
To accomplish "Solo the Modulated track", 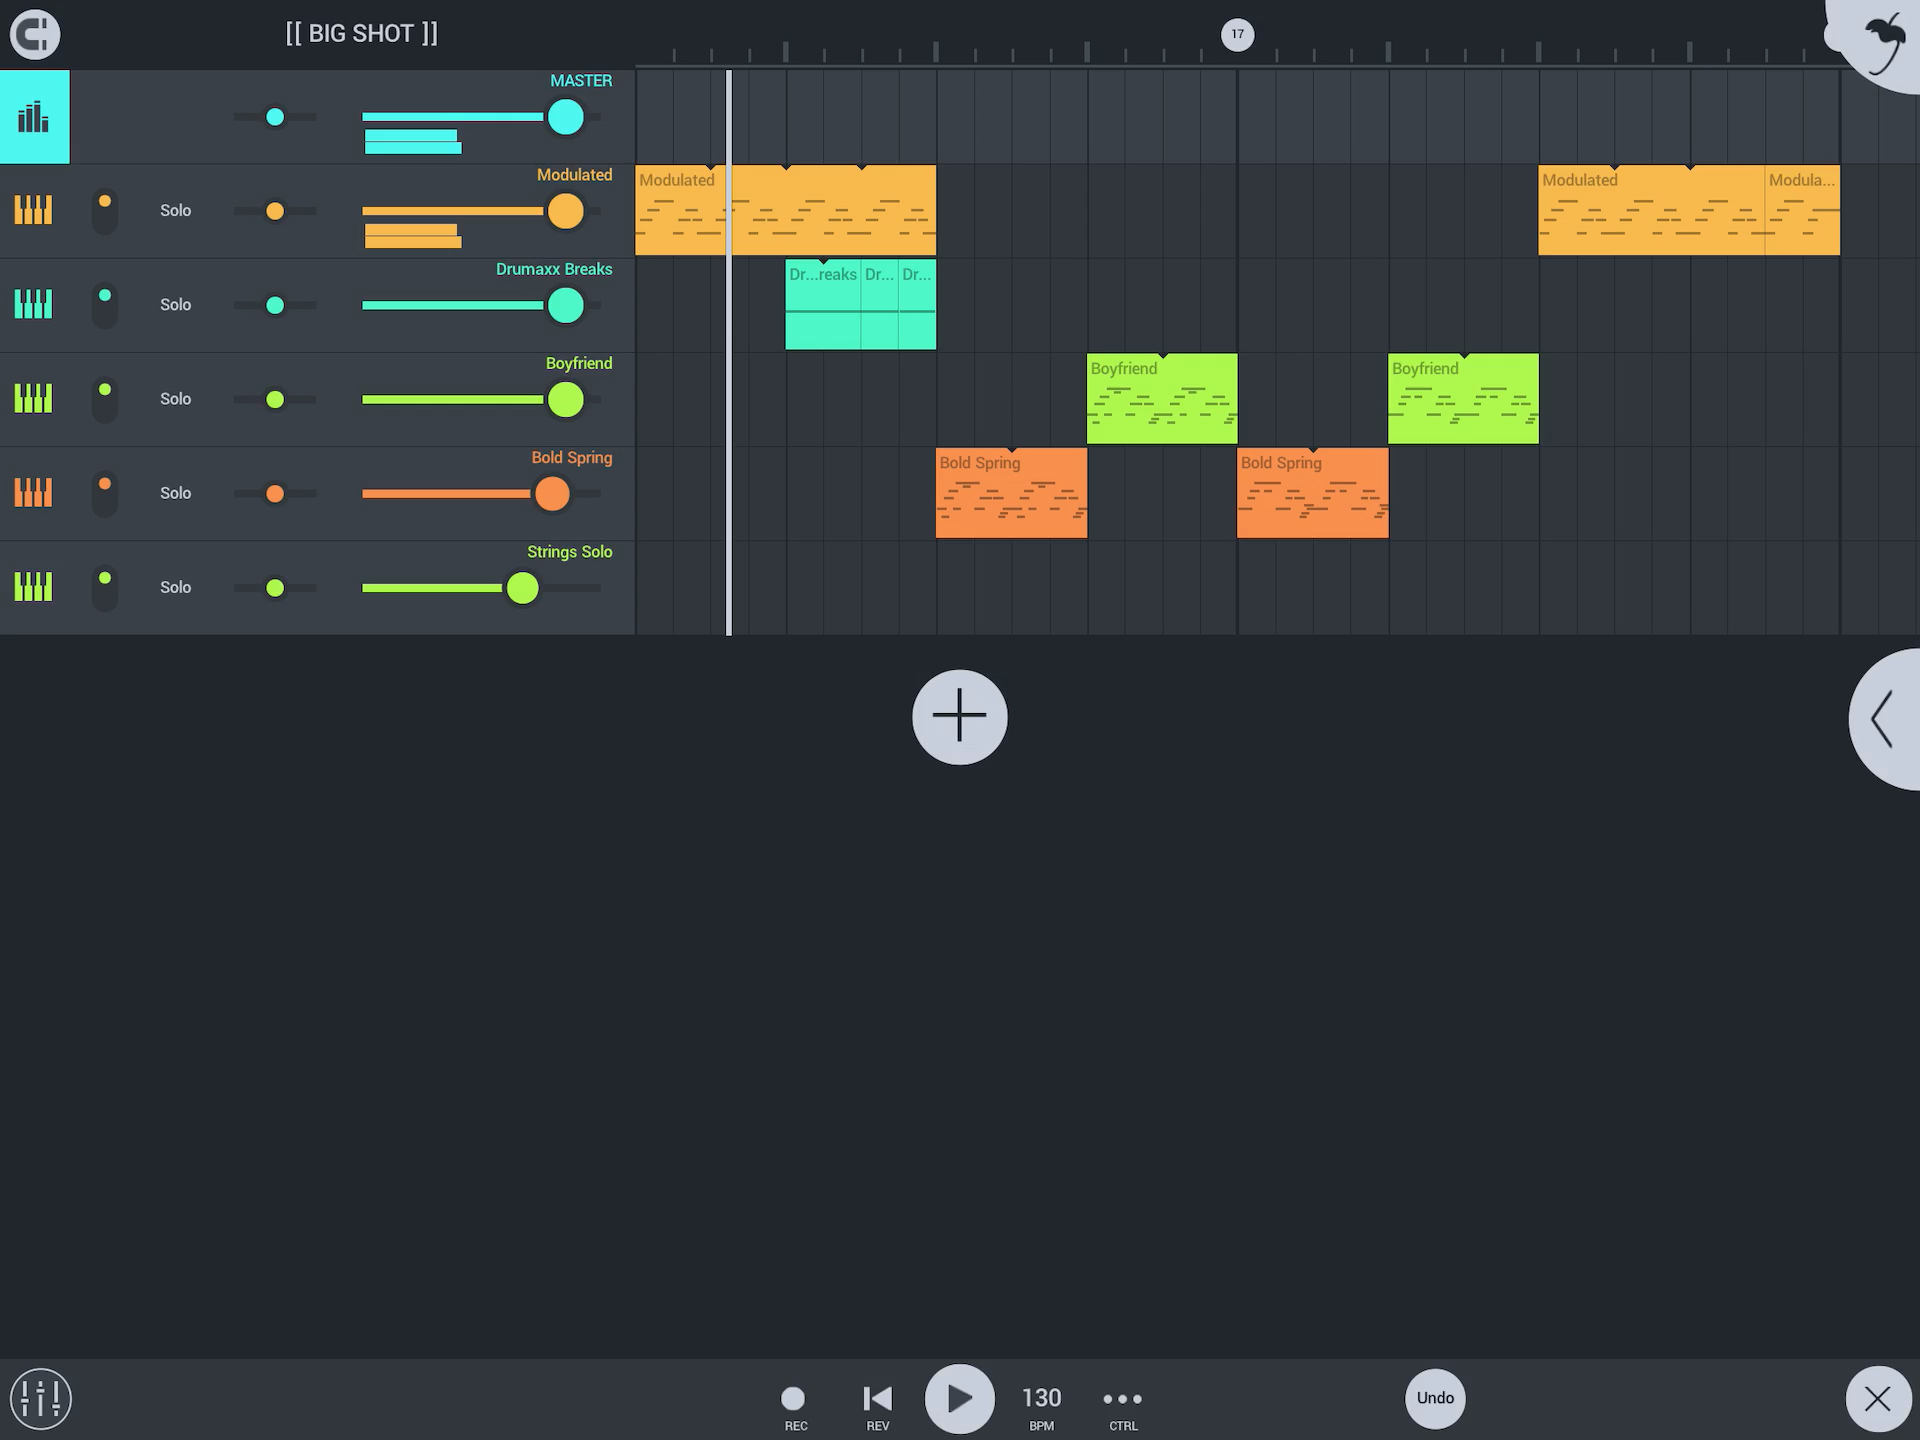I will click(176, 210).
